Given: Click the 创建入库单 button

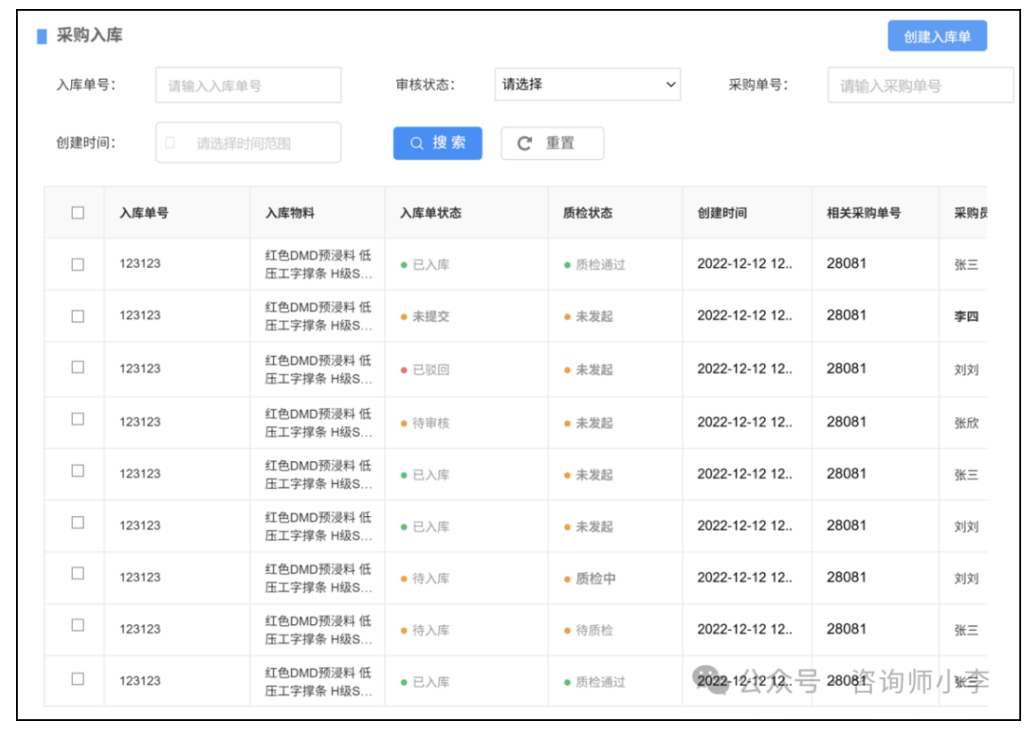Looking at the screenshot, I should (936, 37).
